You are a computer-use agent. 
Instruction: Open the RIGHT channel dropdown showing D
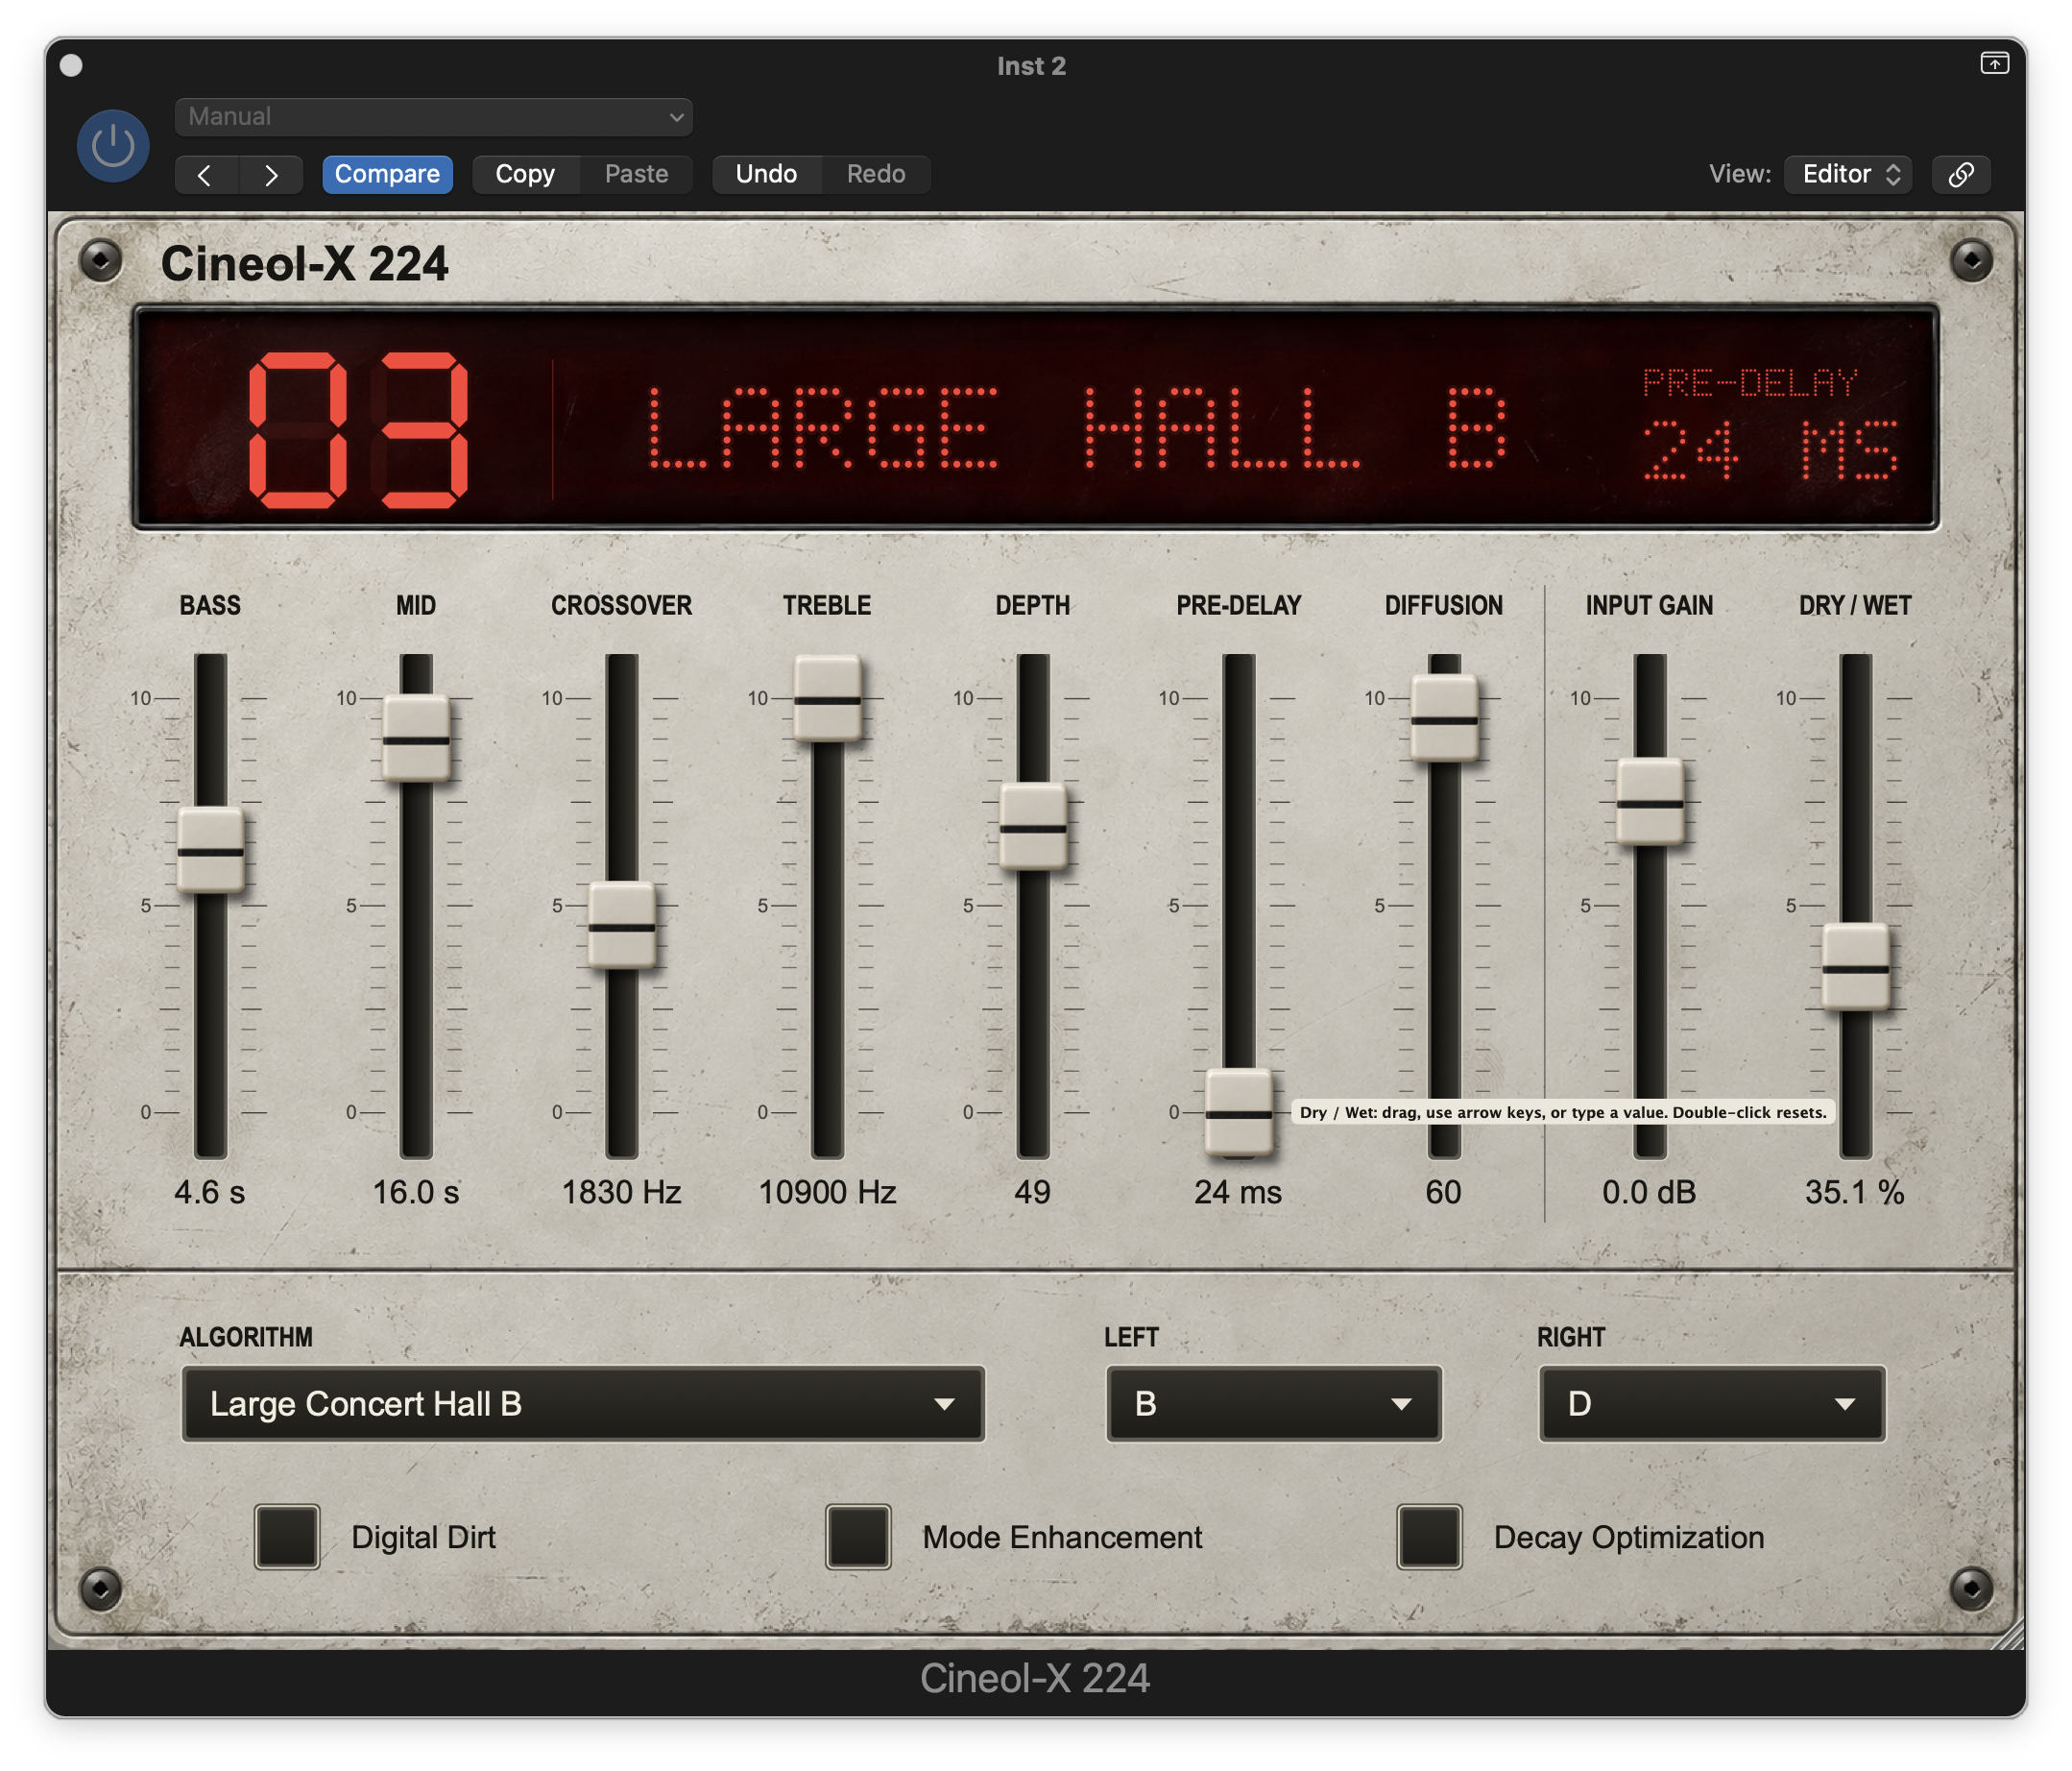[1712, 1404]
